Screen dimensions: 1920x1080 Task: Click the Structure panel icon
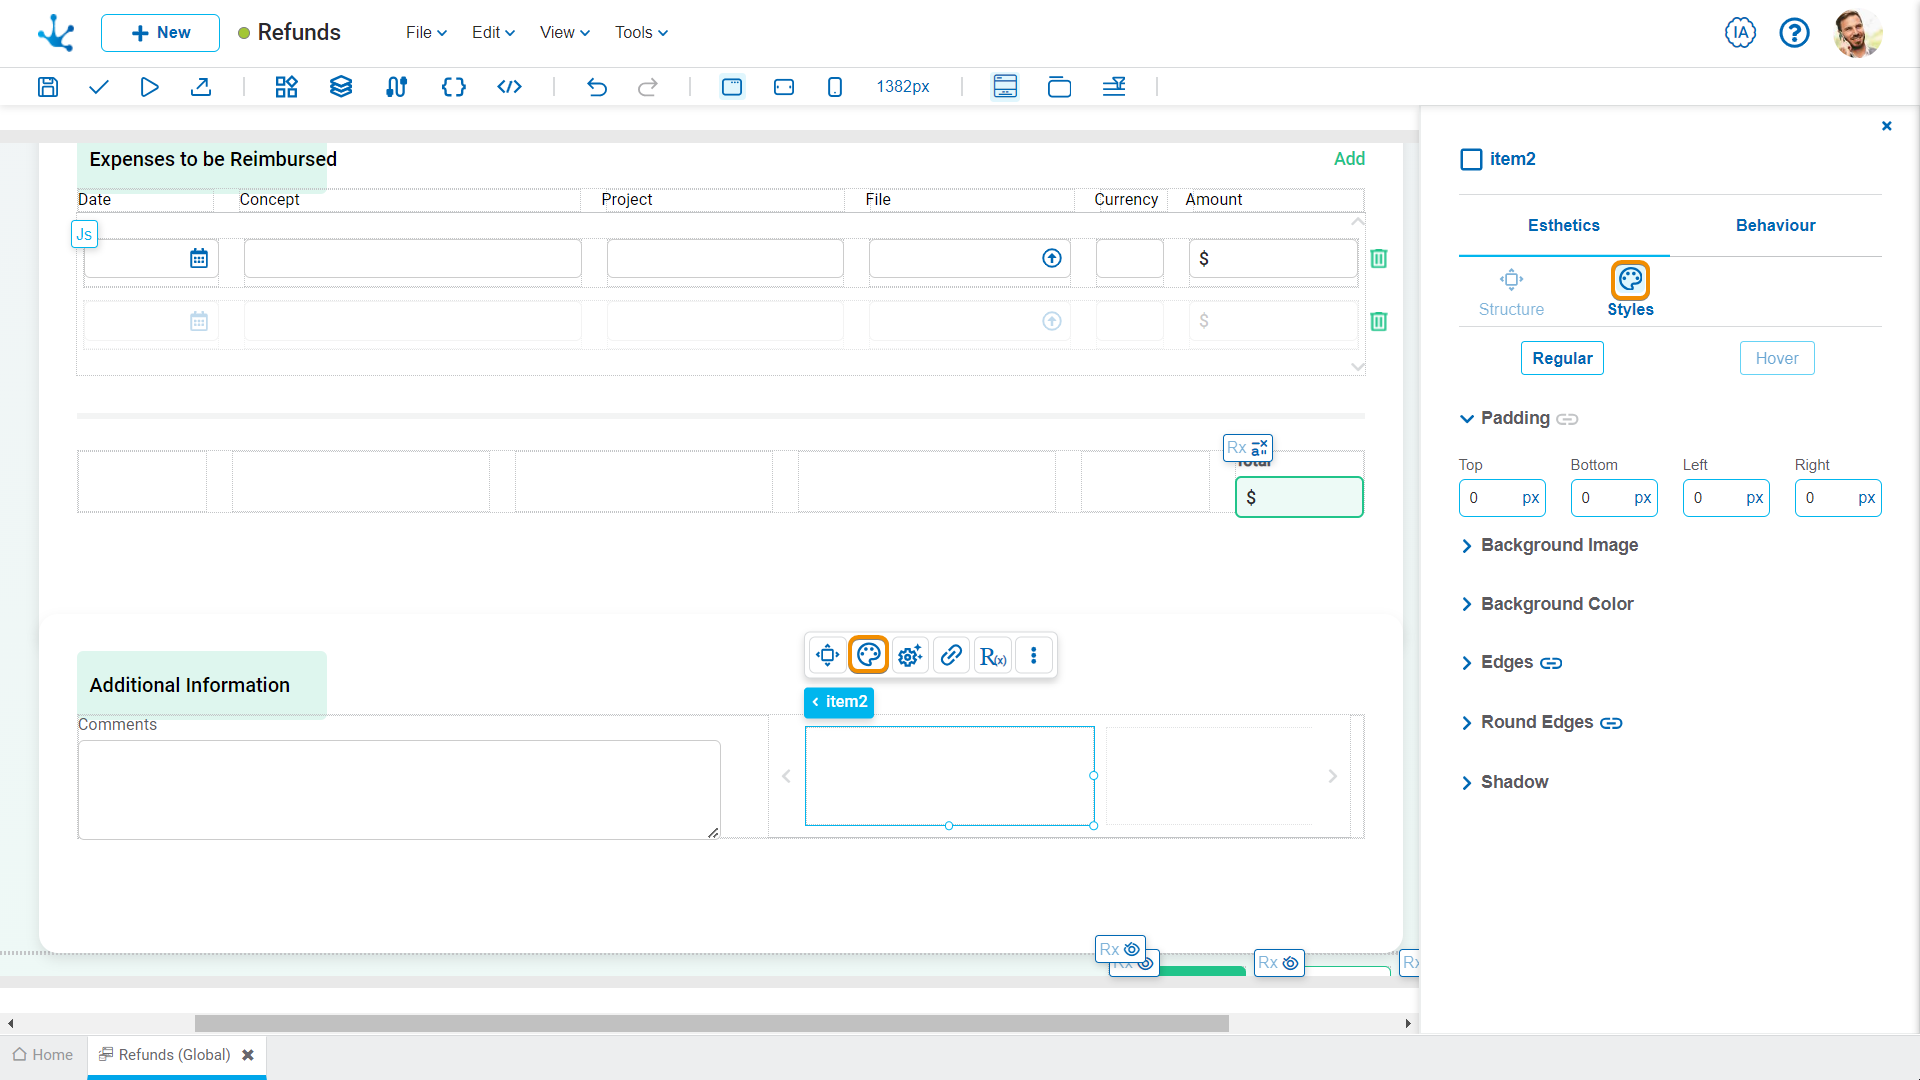(x=1511, y=280)
